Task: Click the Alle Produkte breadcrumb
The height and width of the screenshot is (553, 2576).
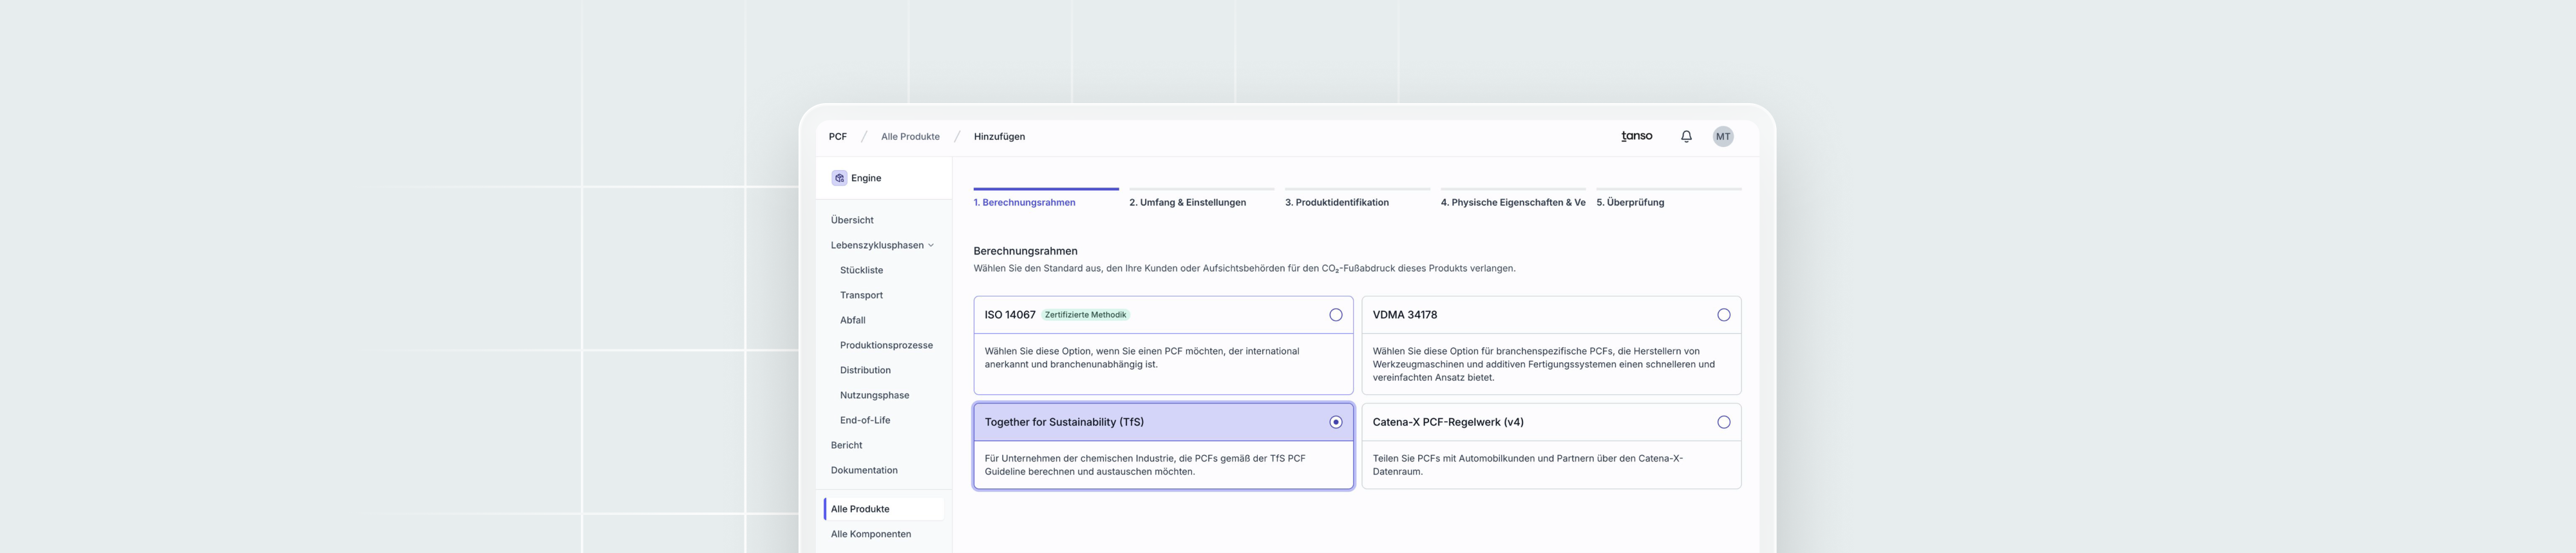Action: point(910,137)
